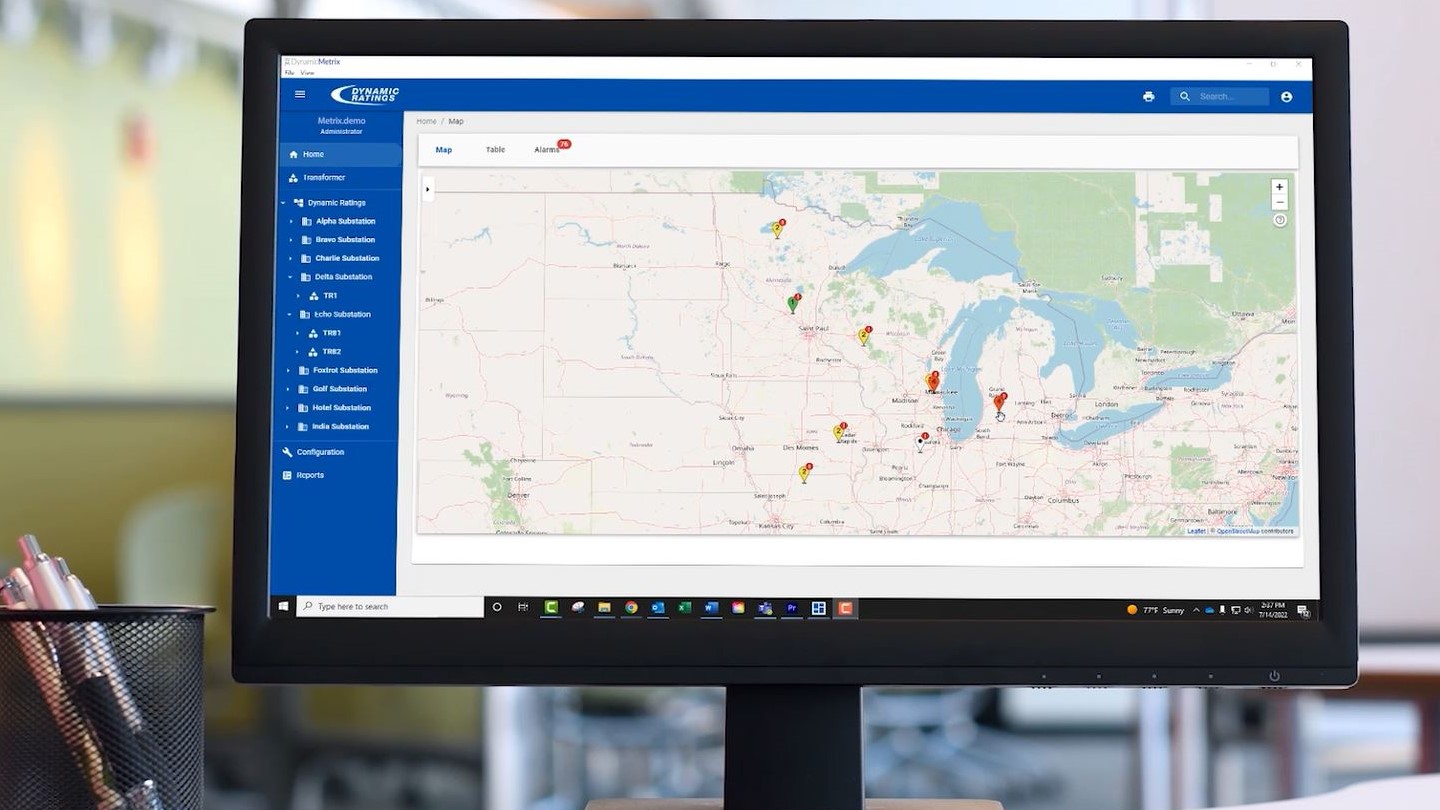Open the Windows notification center icon

tap(1303, 611)
